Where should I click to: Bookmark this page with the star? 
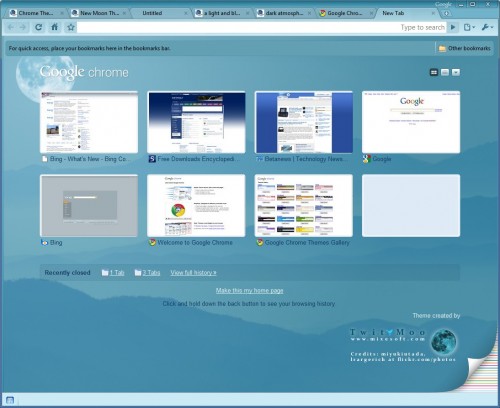coord(71,27)
